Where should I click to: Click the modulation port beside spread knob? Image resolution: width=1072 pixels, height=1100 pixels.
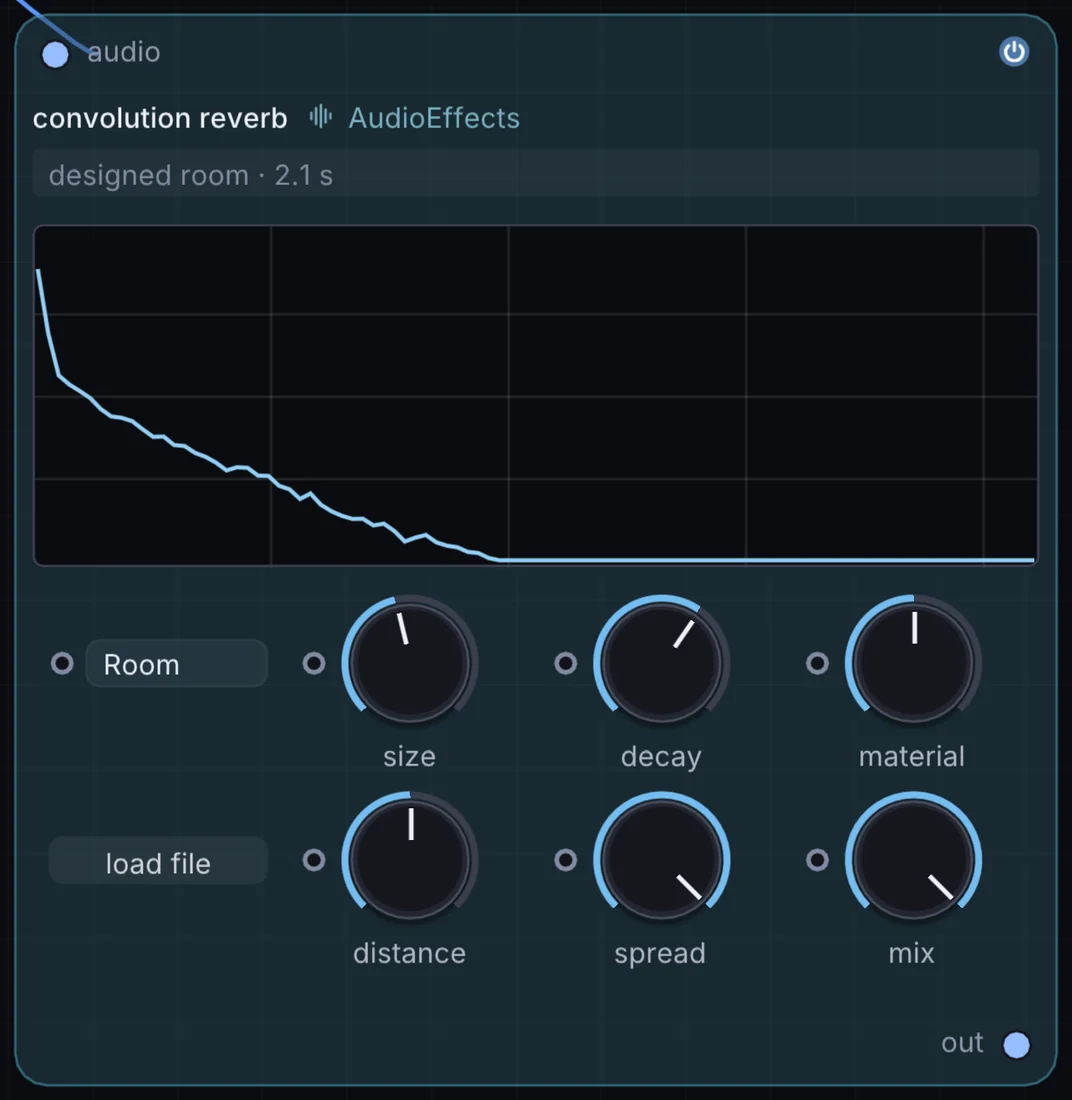pyautogui.click(x=565, y=860)
